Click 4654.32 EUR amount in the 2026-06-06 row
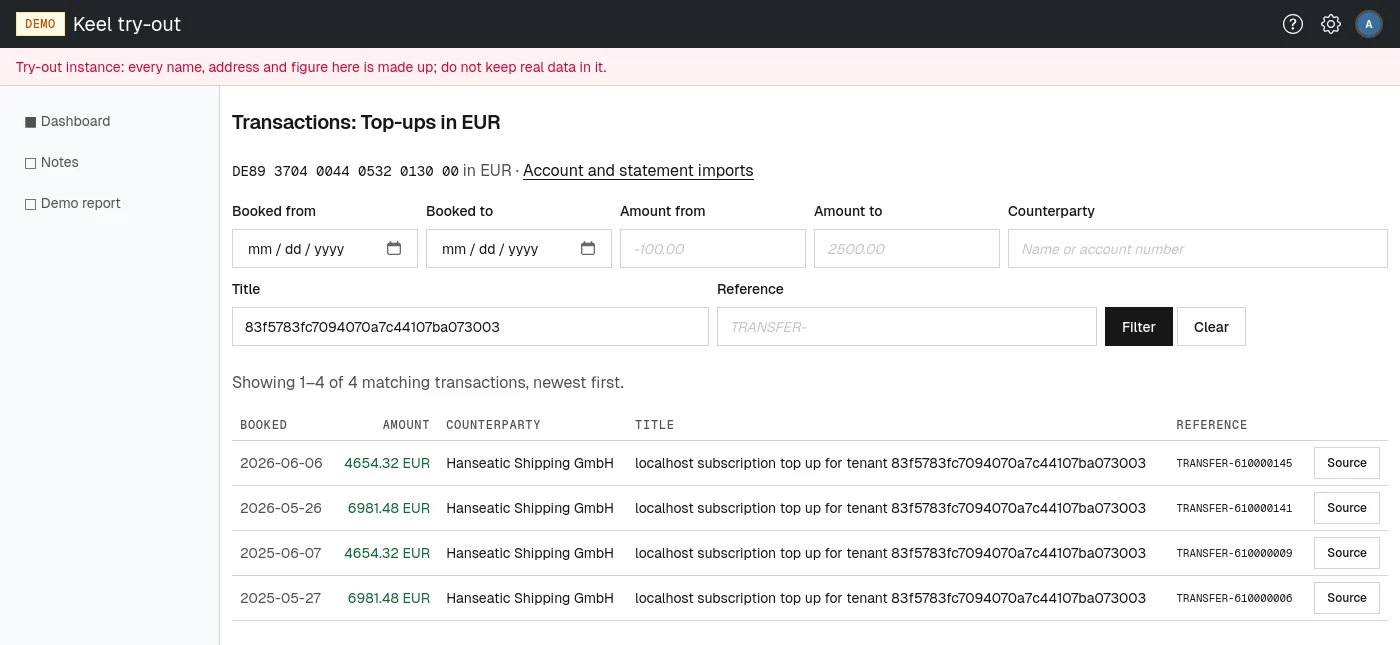The image size is (1400, 645). coord(387,463)
